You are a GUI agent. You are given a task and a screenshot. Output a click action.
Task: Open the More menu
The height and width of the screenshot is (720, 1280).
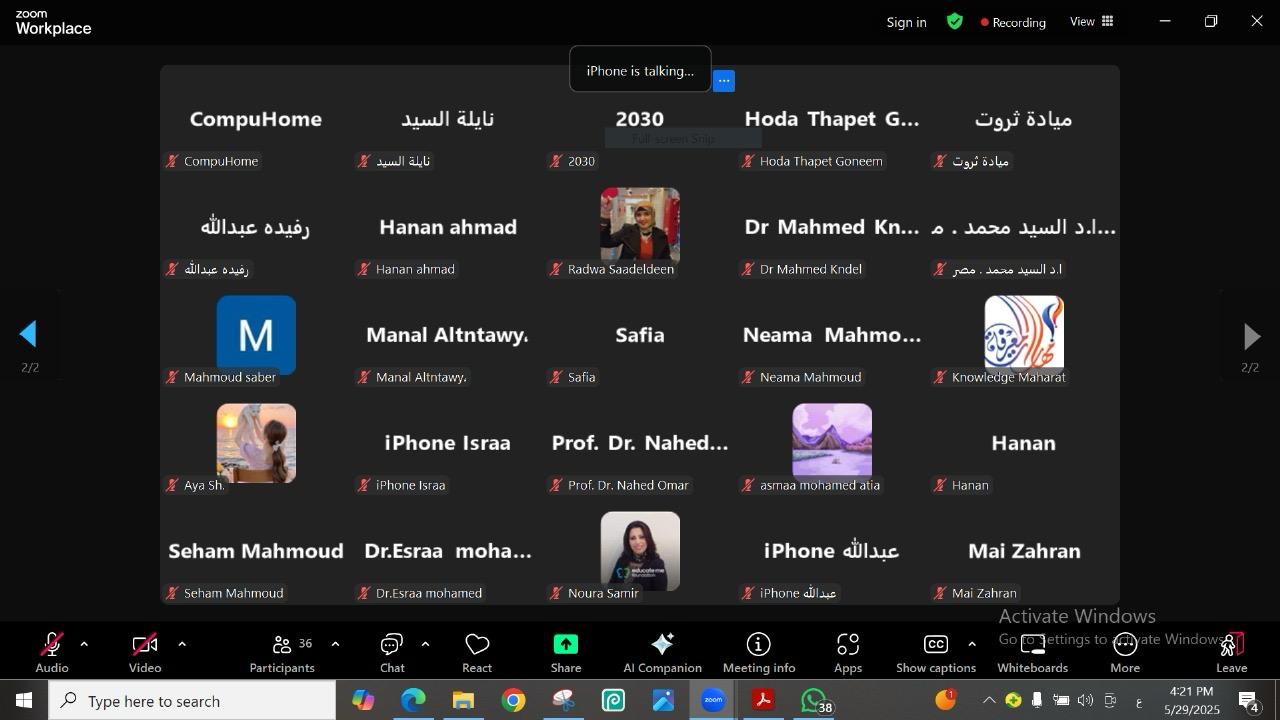(x=1125, y=652)
